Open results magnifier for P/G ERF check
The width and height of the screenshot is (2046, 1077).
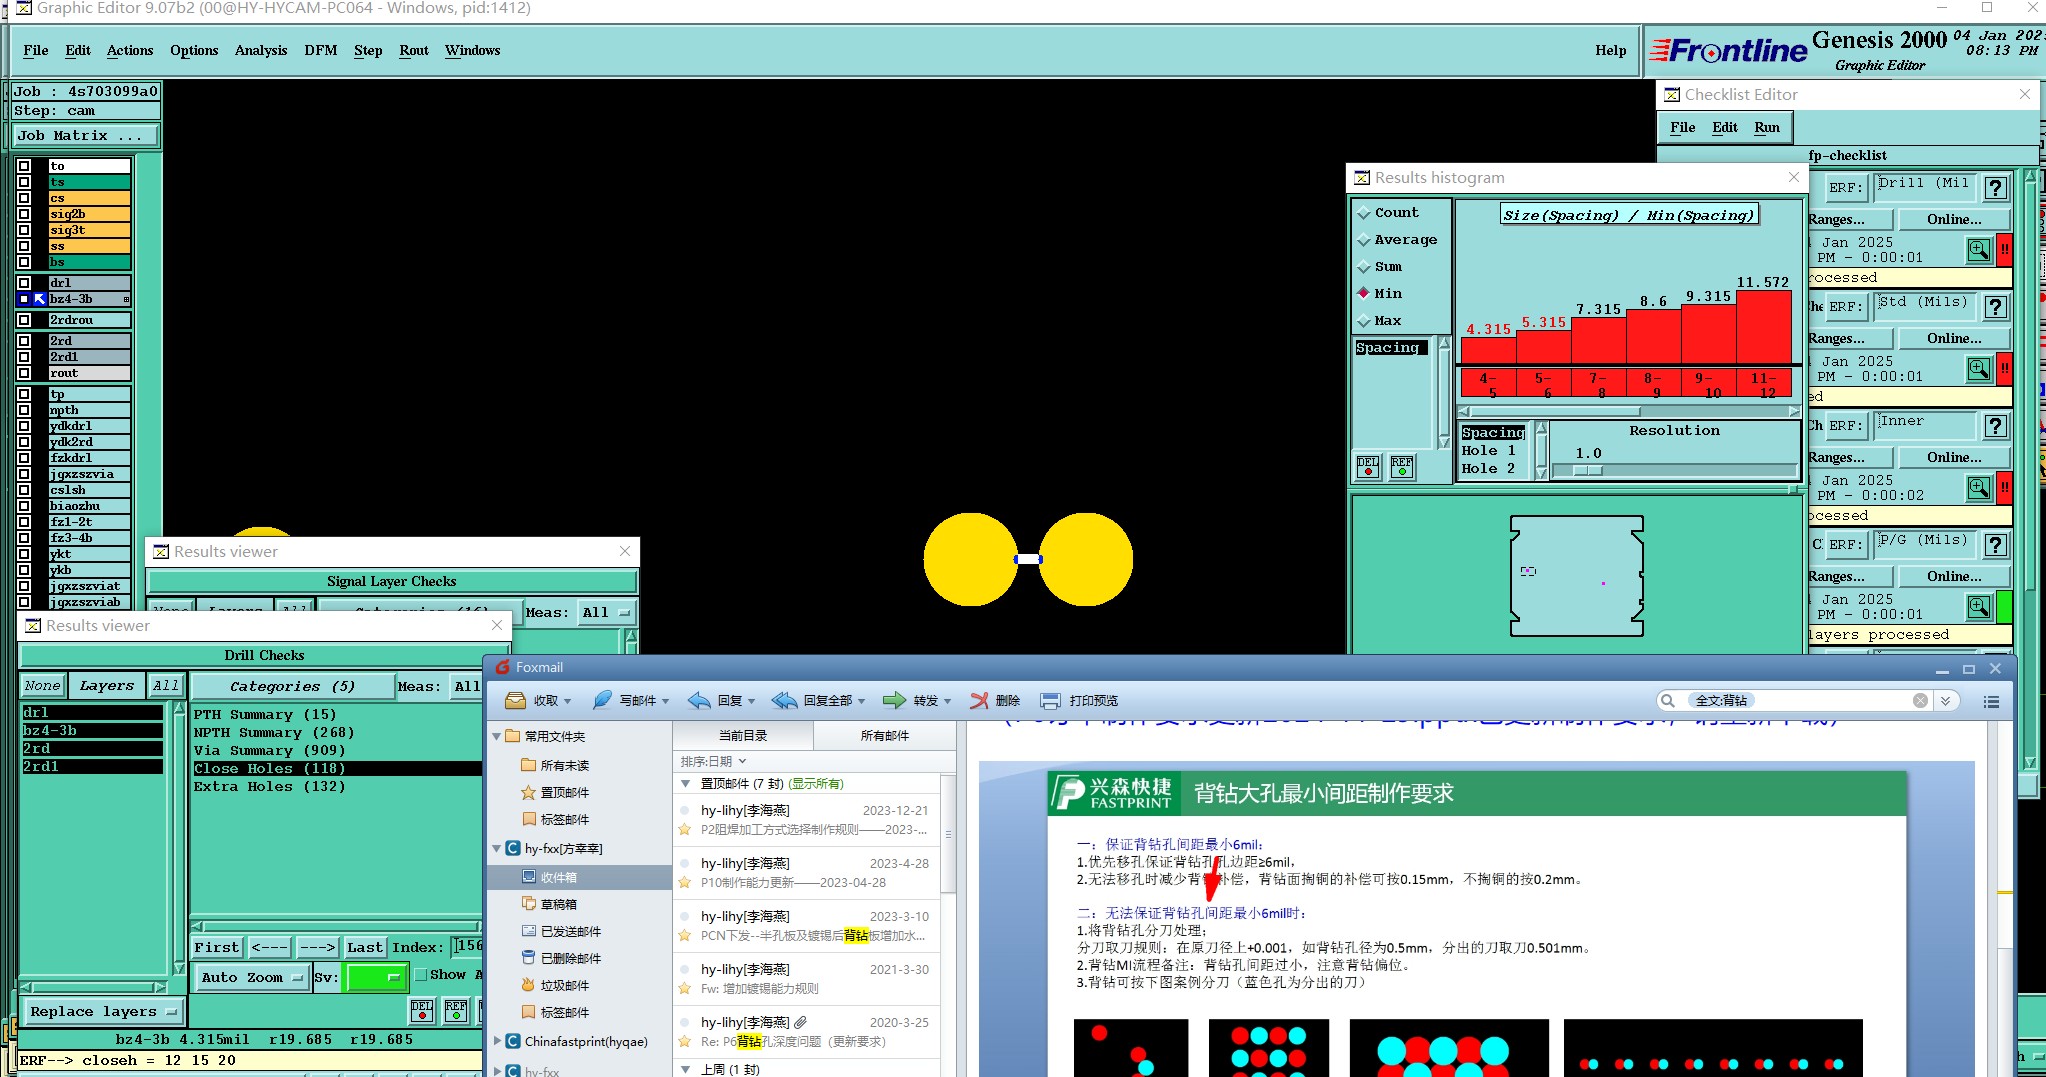[1978, 607]
